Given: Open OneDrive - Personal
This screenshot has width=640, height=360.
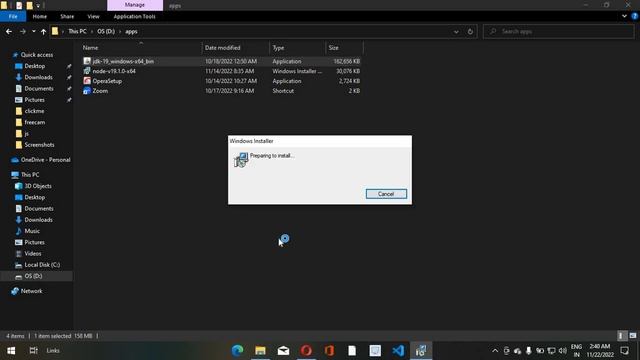Looking at the screenshot, I should 45,160.
